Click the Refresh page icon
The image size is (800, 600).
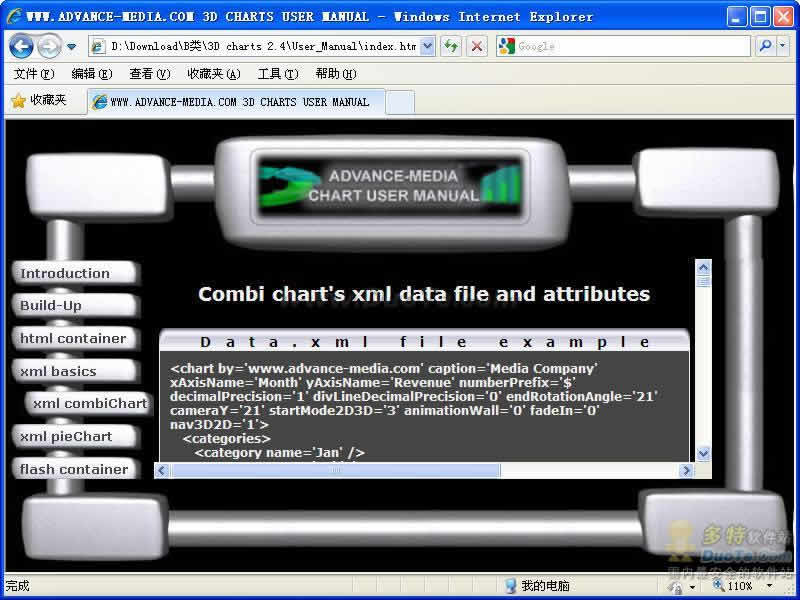pyautogui.click(x=451, y=46)
